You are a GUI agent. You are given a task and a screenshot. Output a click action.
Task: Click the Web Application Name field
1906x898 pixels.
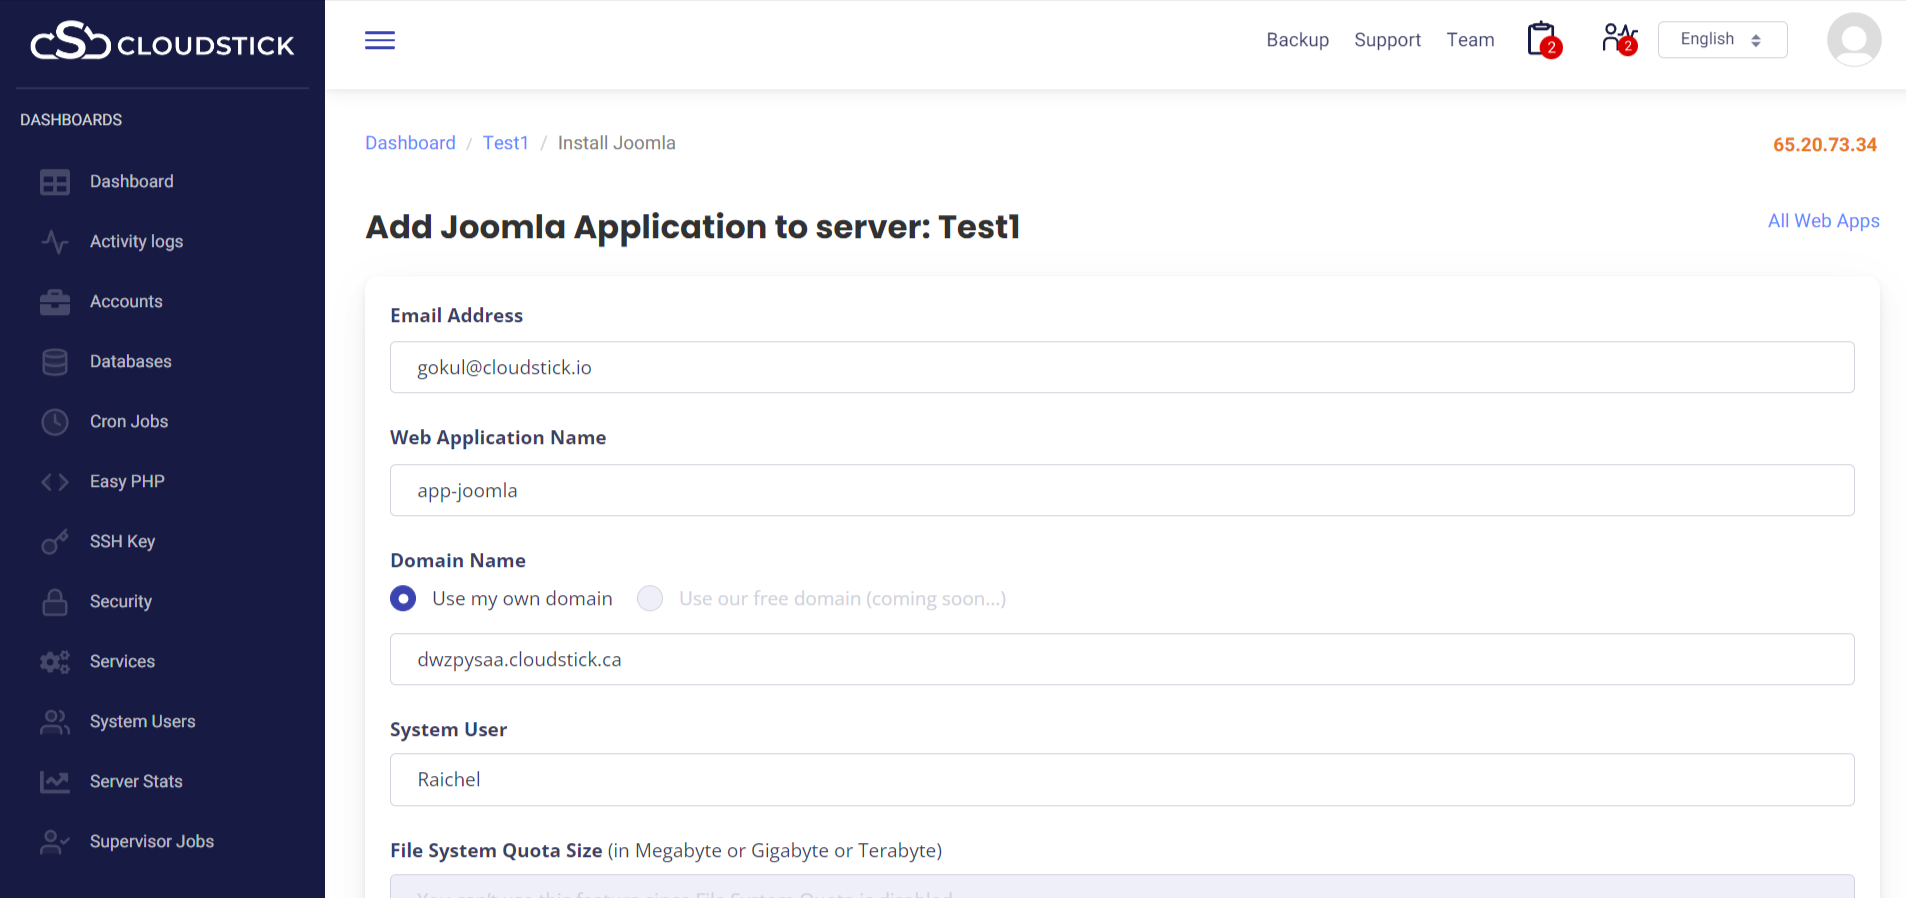pyautogui.click(x=1121, y=490)
